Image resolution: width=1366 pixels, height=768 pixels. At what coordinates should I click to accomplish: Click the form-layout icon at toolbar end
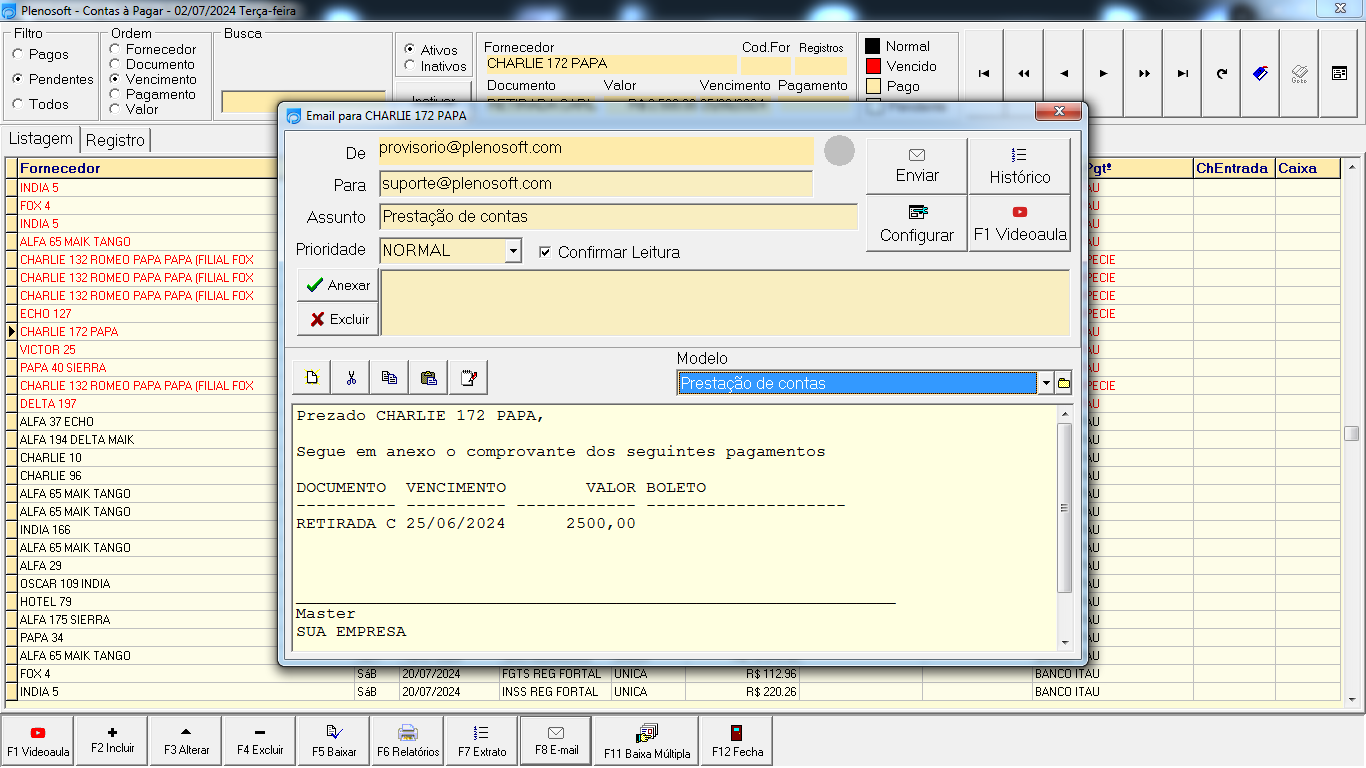coord(1338,73)
